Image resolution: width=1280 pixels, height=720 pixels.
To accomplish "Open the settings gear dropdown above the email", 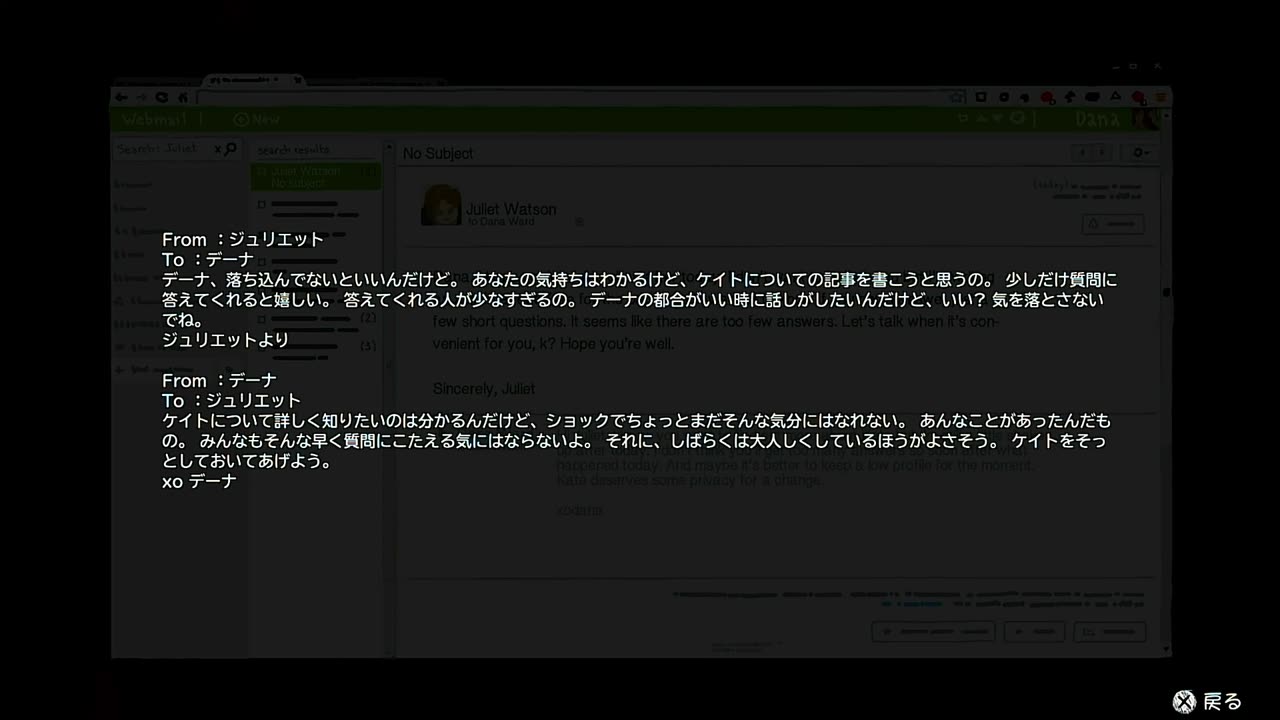I will 1140,153.
